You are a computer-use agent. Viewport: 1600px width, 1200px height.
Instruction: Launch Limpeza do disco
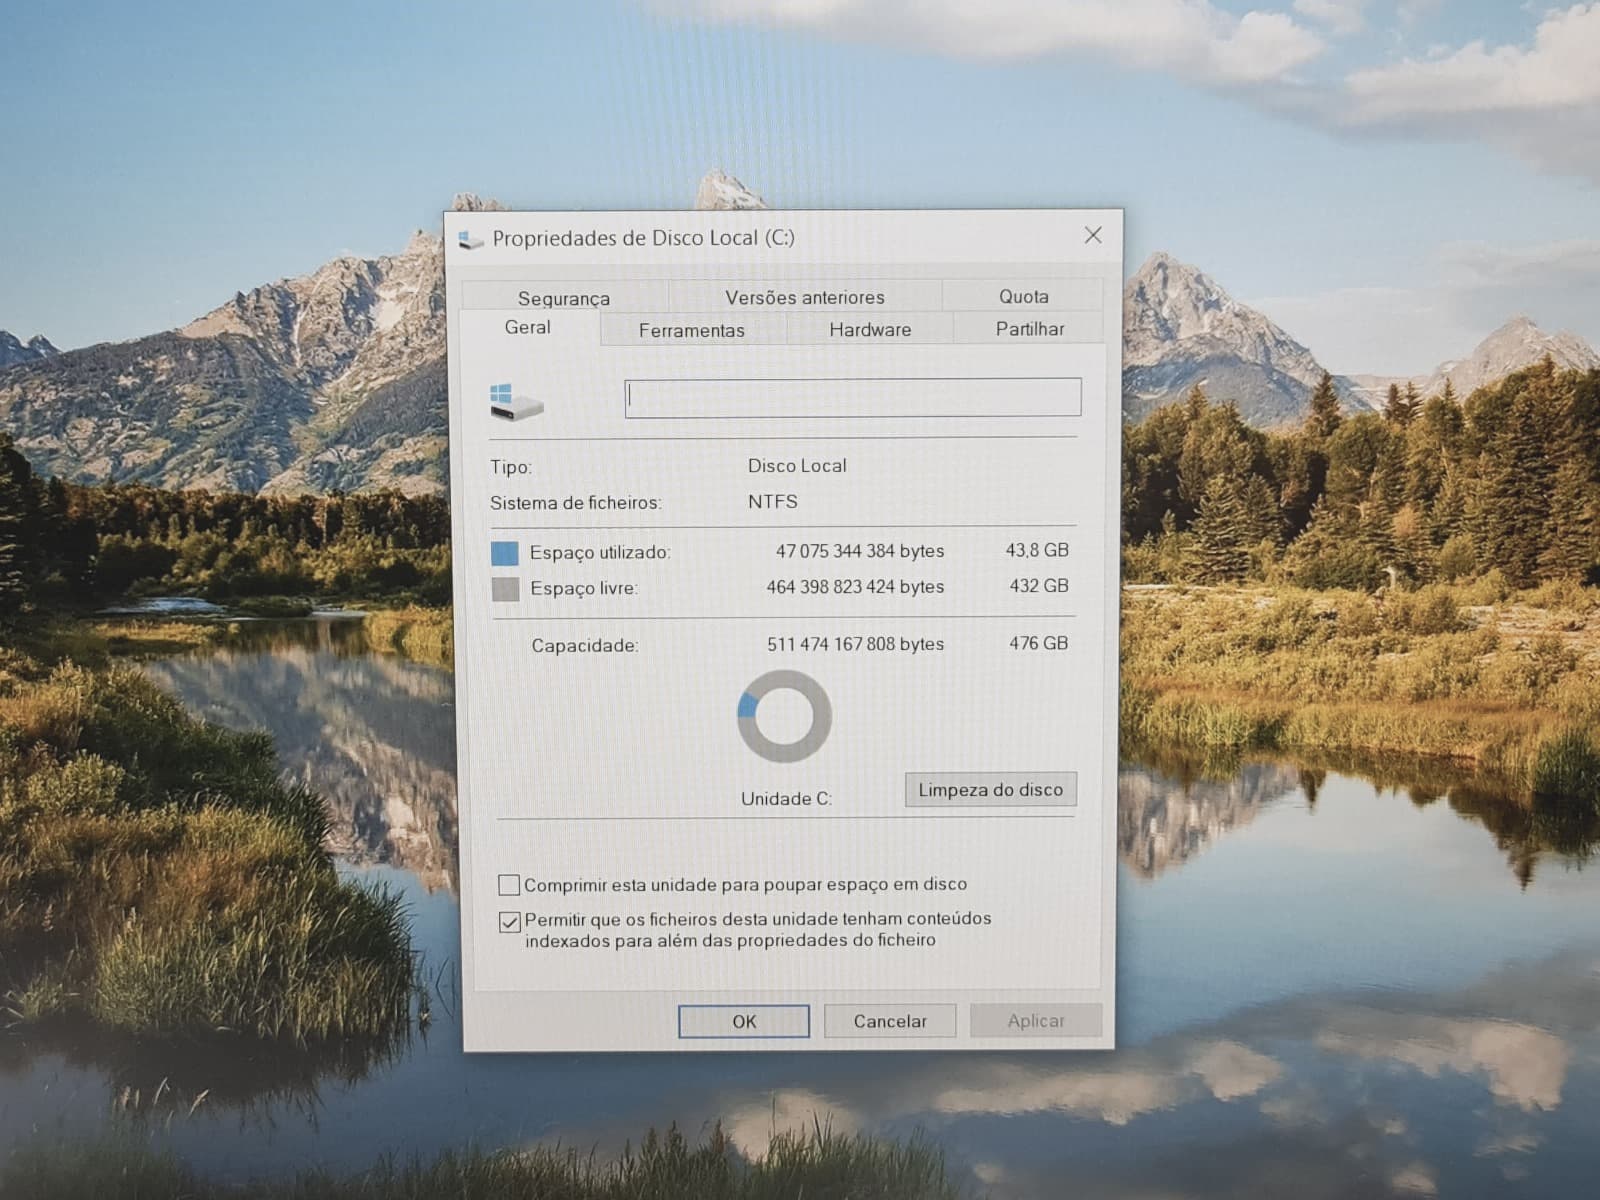coord(991,789)
